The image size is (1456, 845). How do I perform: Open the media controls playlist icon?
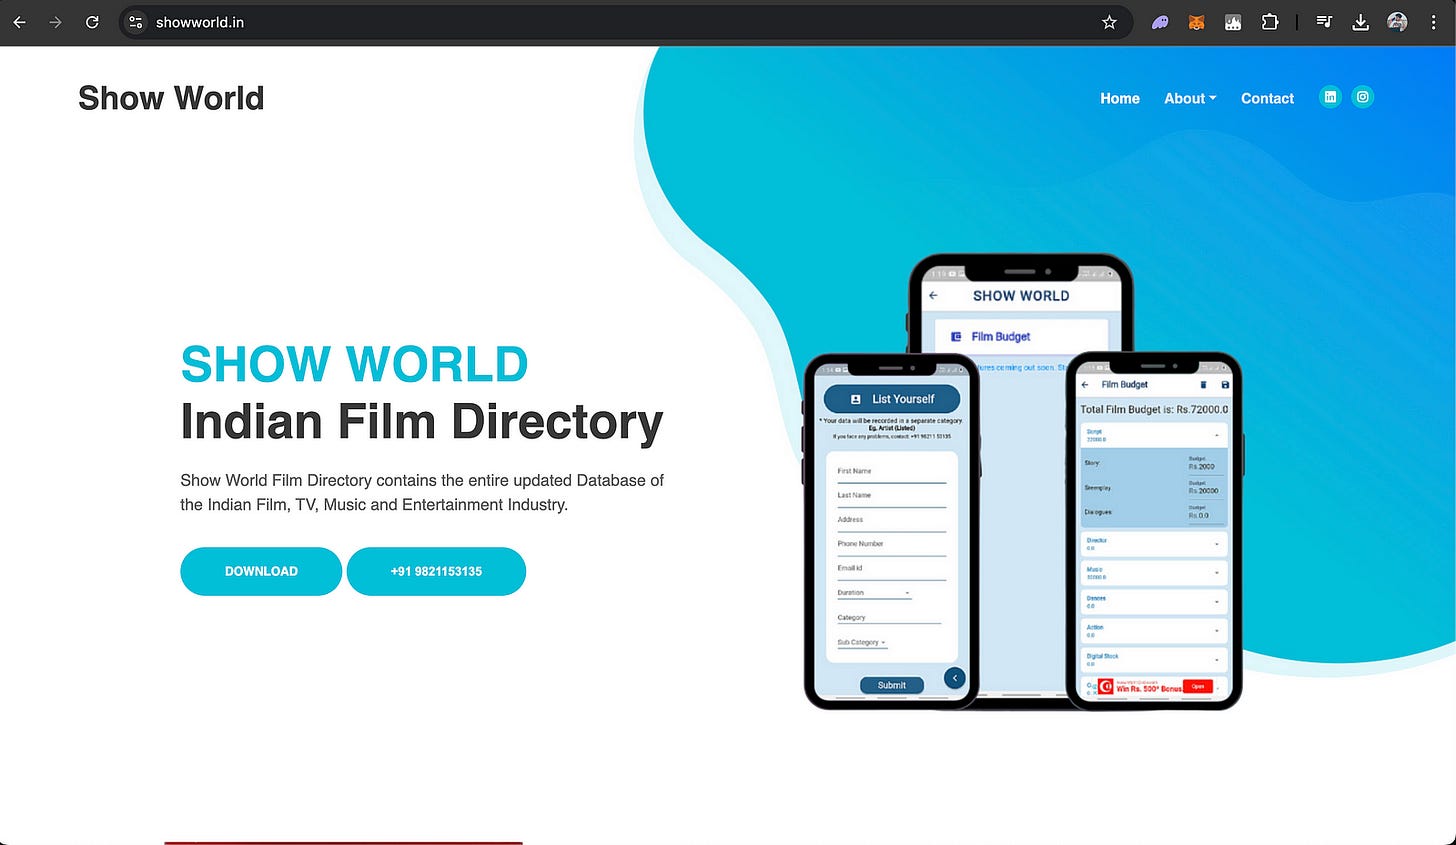click(x=1324, y=22)
